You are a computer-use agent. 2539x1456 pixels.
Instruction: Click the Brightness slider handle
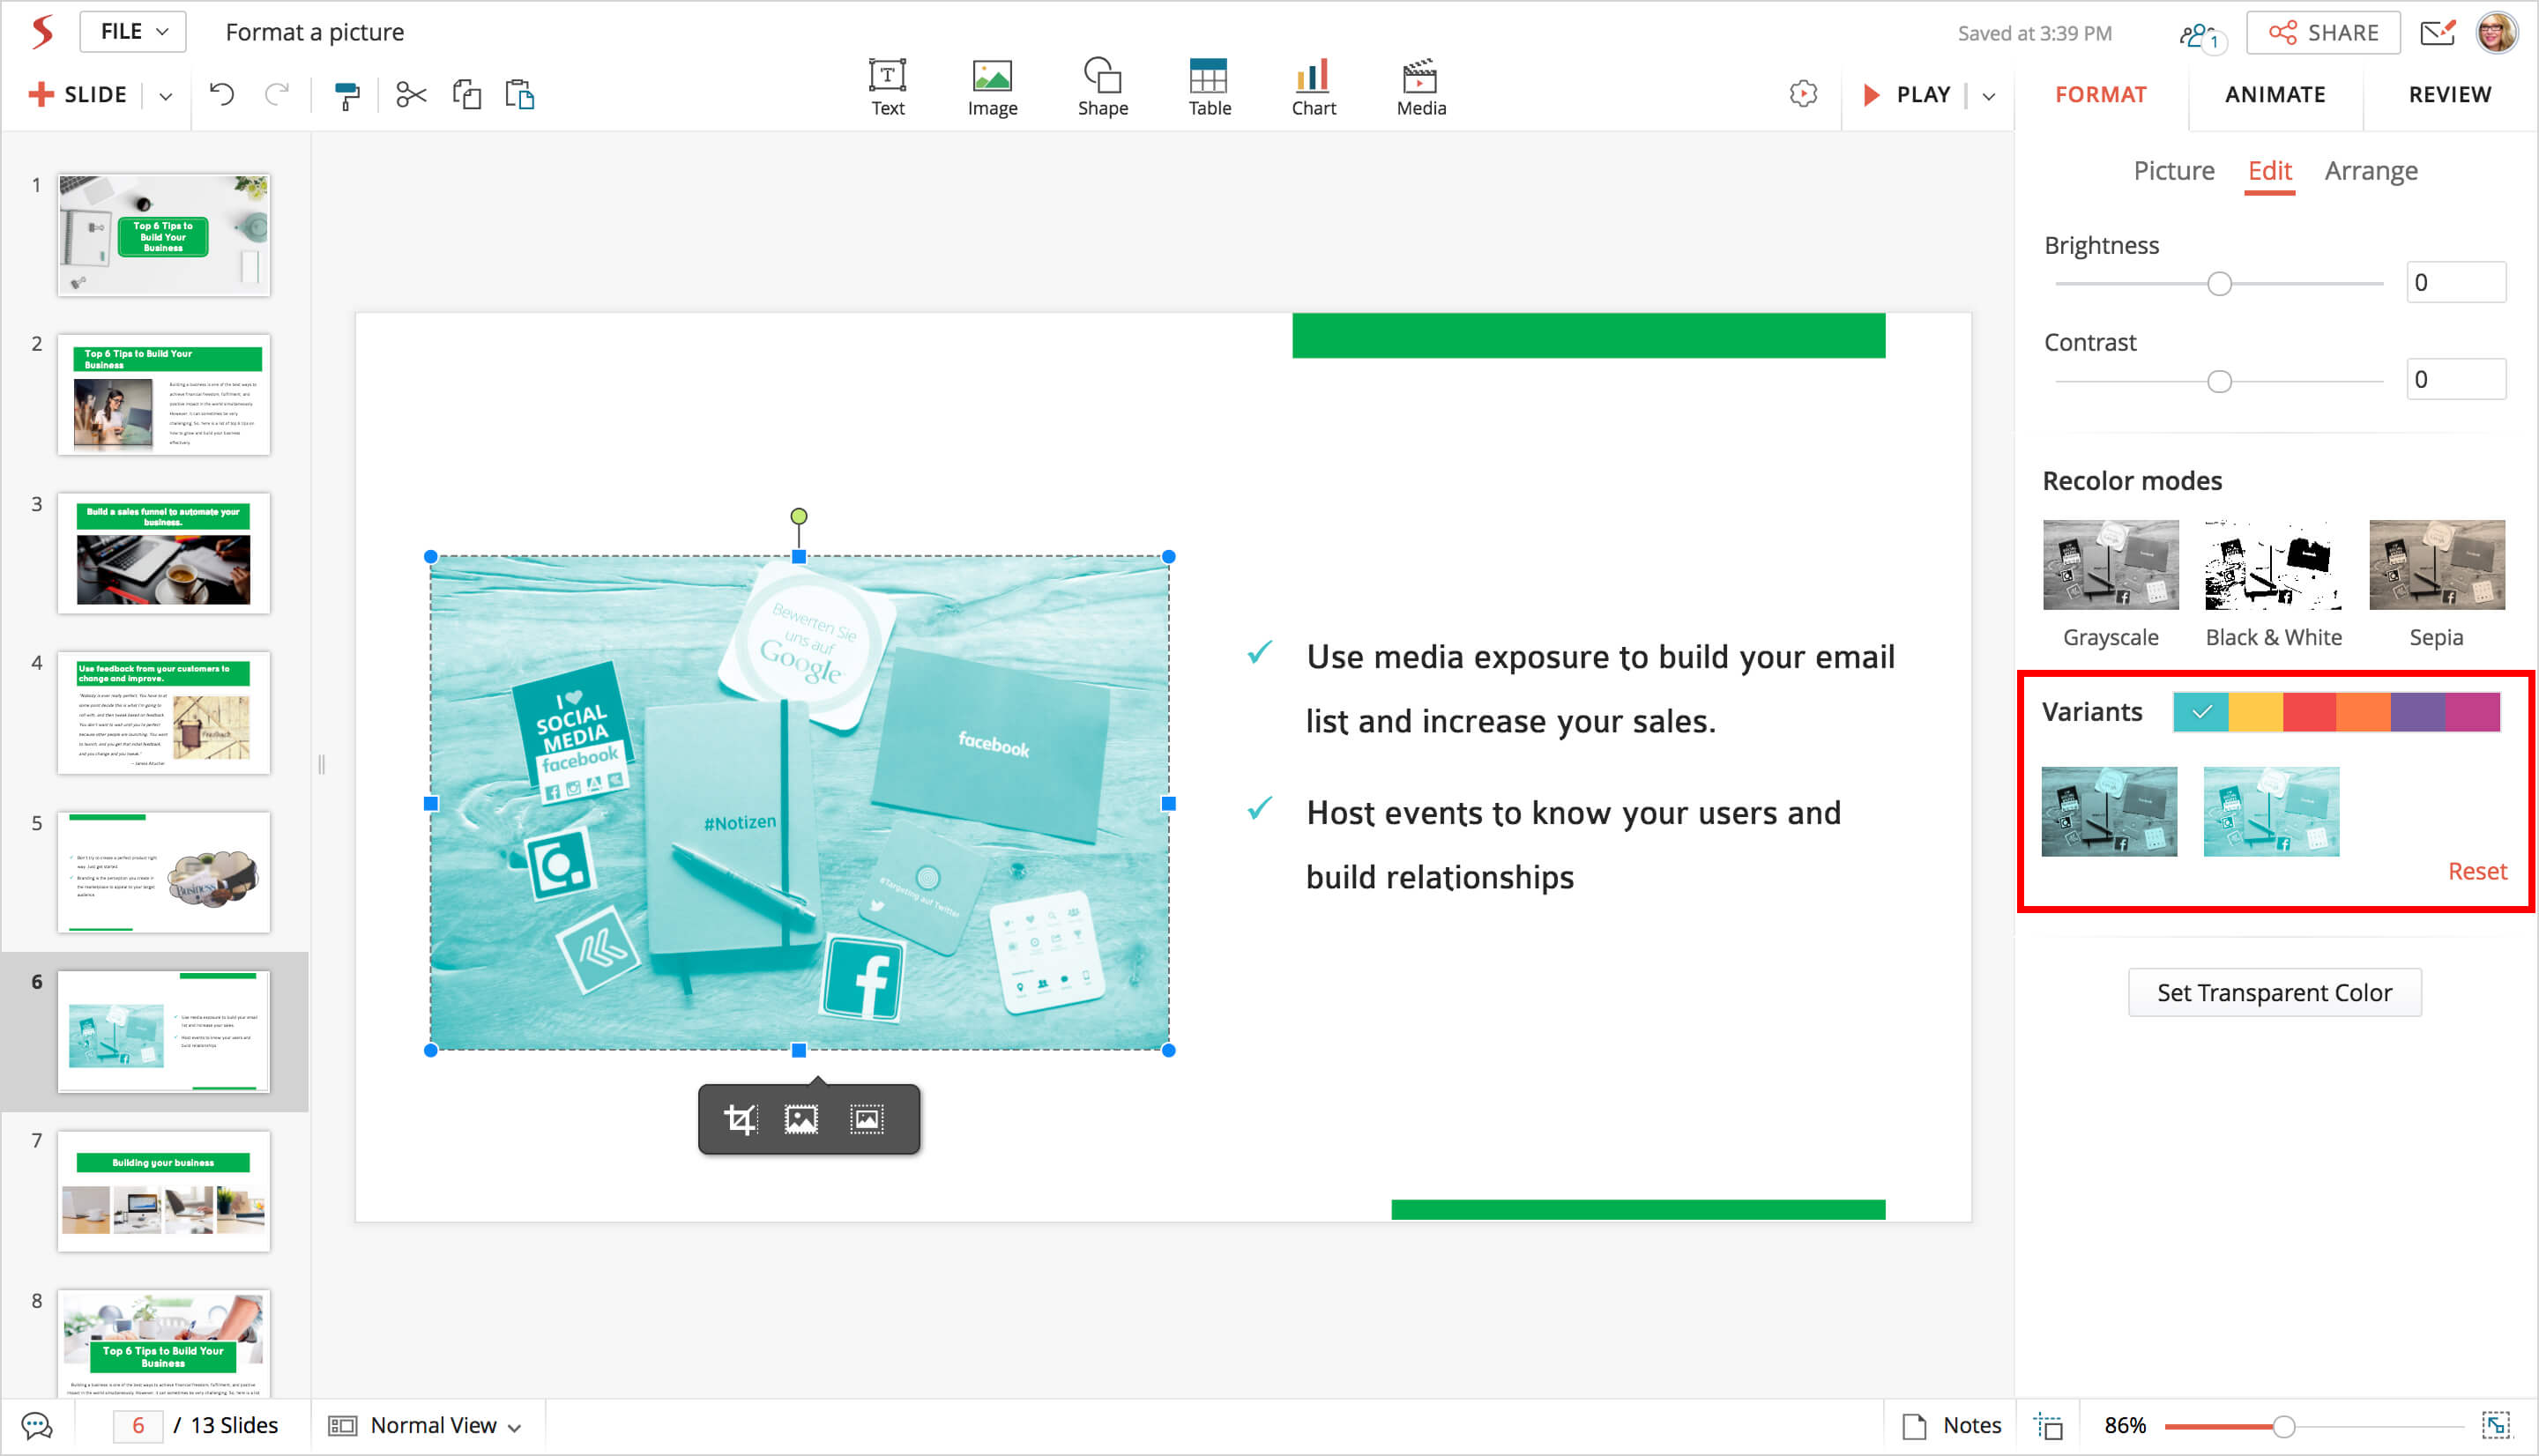[x=2219, y=284]
